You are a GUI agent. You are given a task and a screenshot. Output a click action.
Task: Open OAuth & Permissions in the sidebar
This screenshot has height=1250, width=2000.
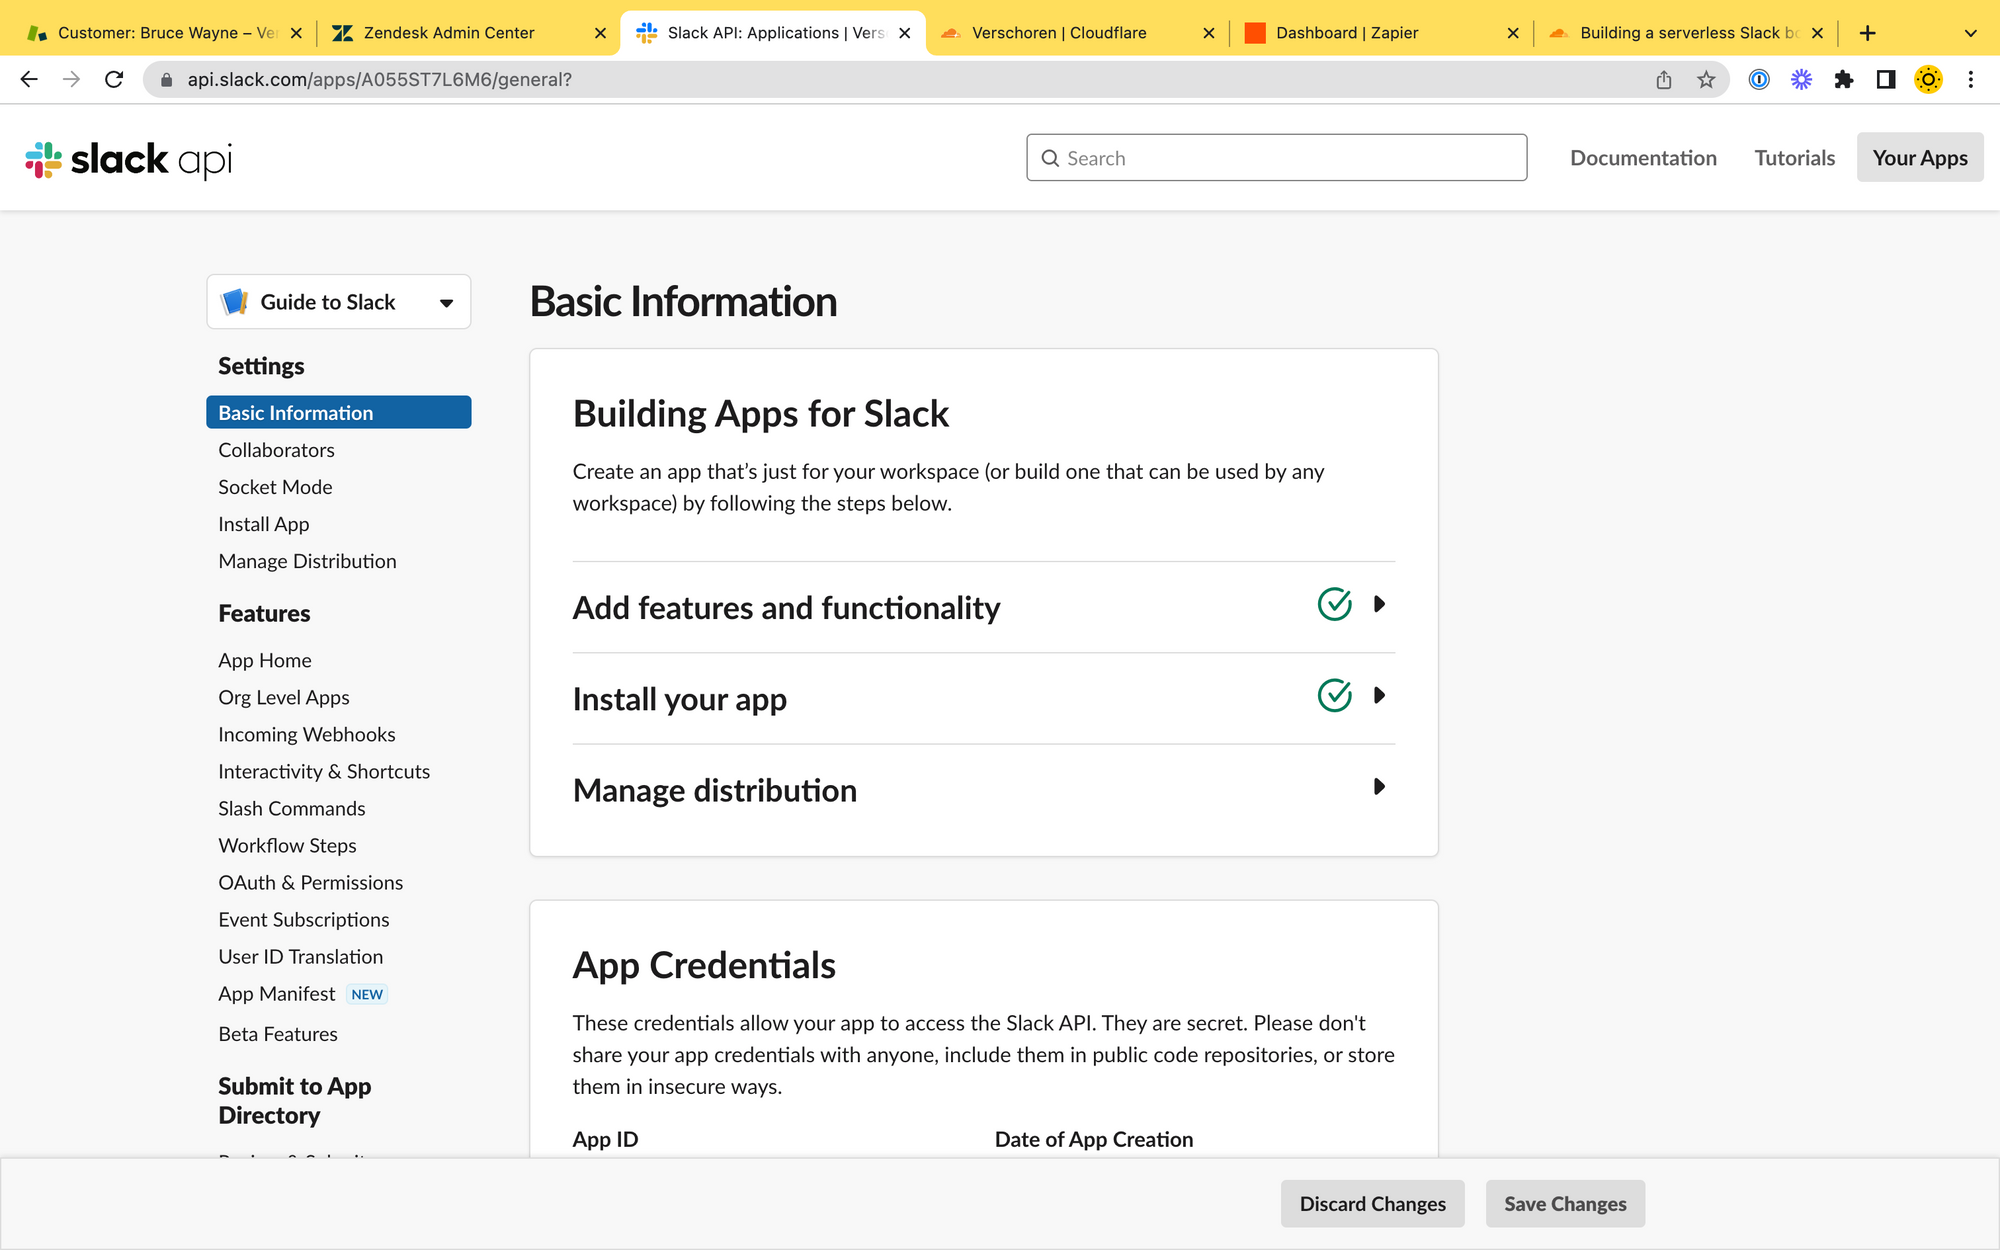310,882
